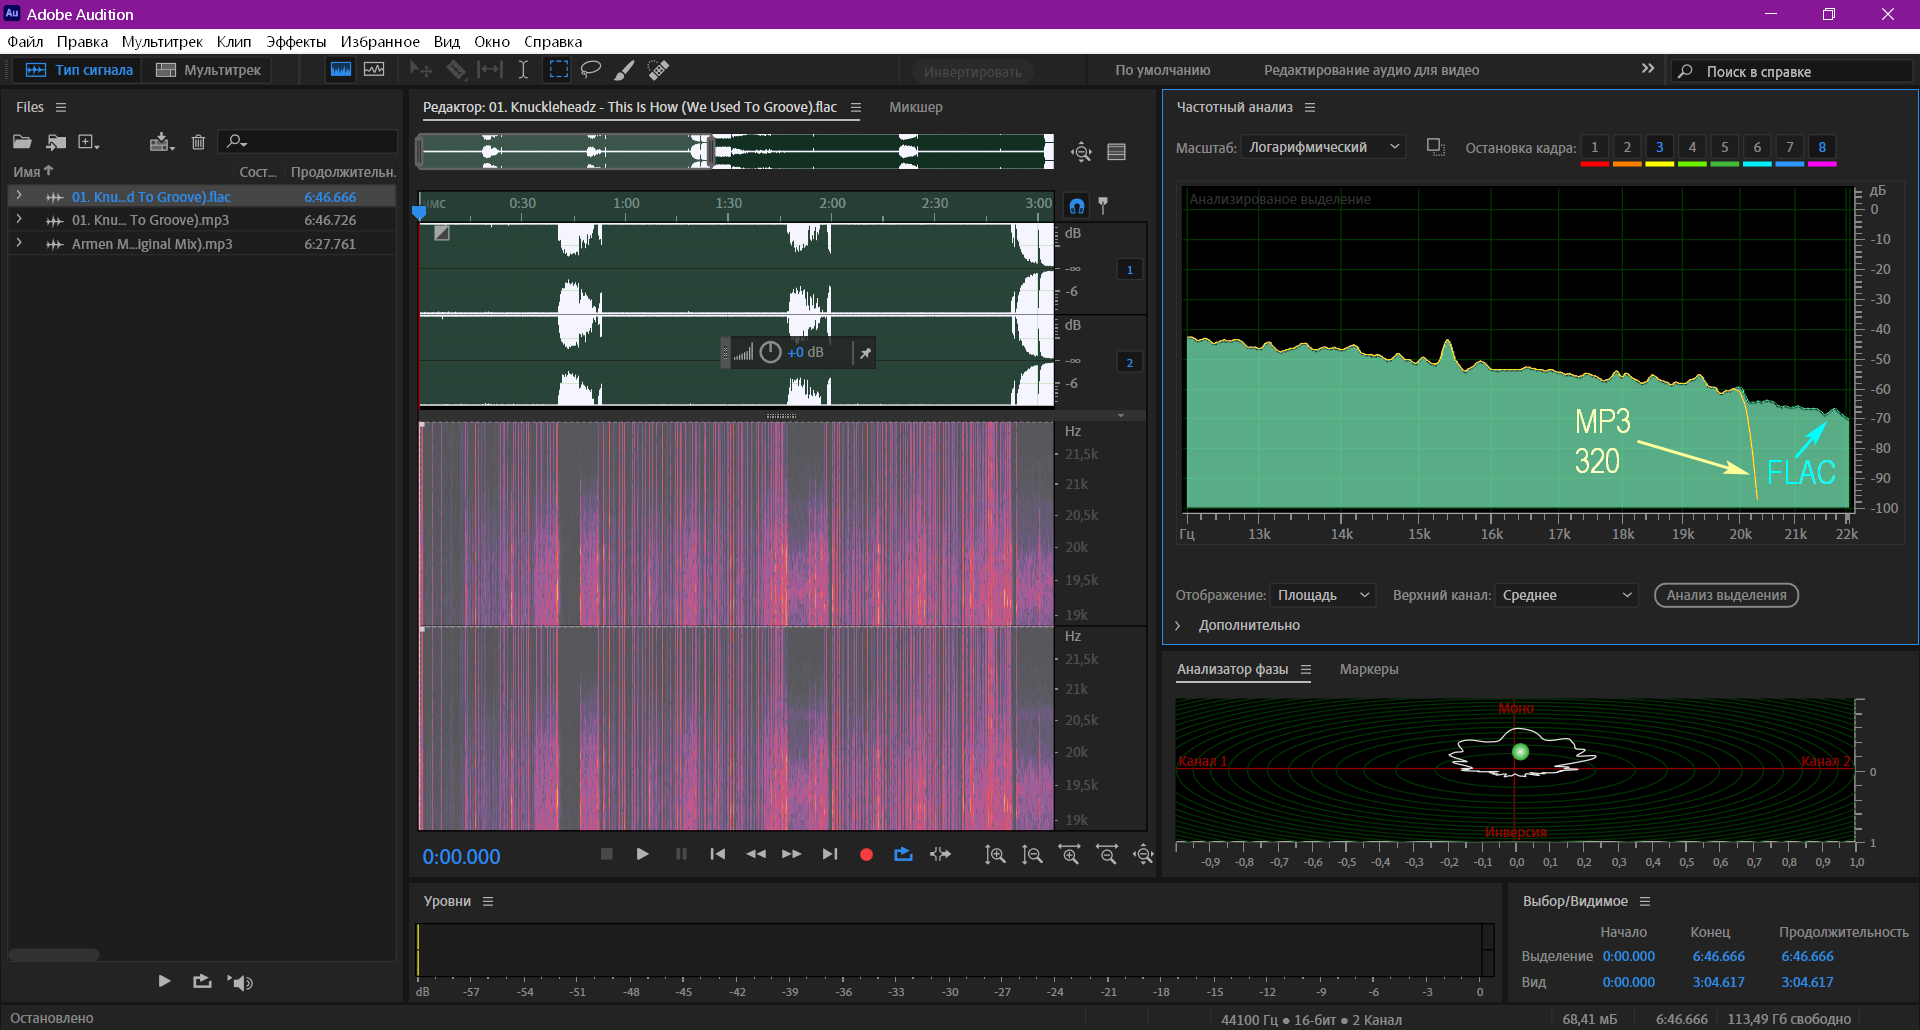Open the Масштаб Логарифмический dropdown
Viewport: 1920px width, 1030px height.
coord(1323,147)
